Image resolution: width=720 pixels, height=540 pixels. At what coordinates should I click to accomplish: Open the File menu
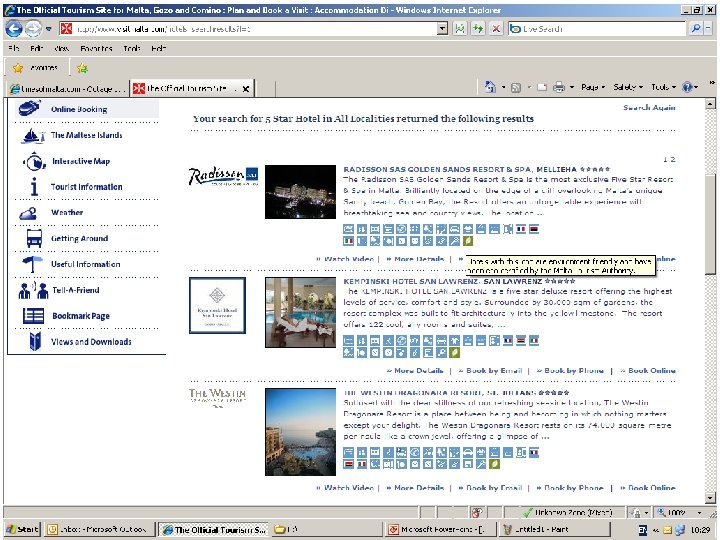[x=14, y=48]
